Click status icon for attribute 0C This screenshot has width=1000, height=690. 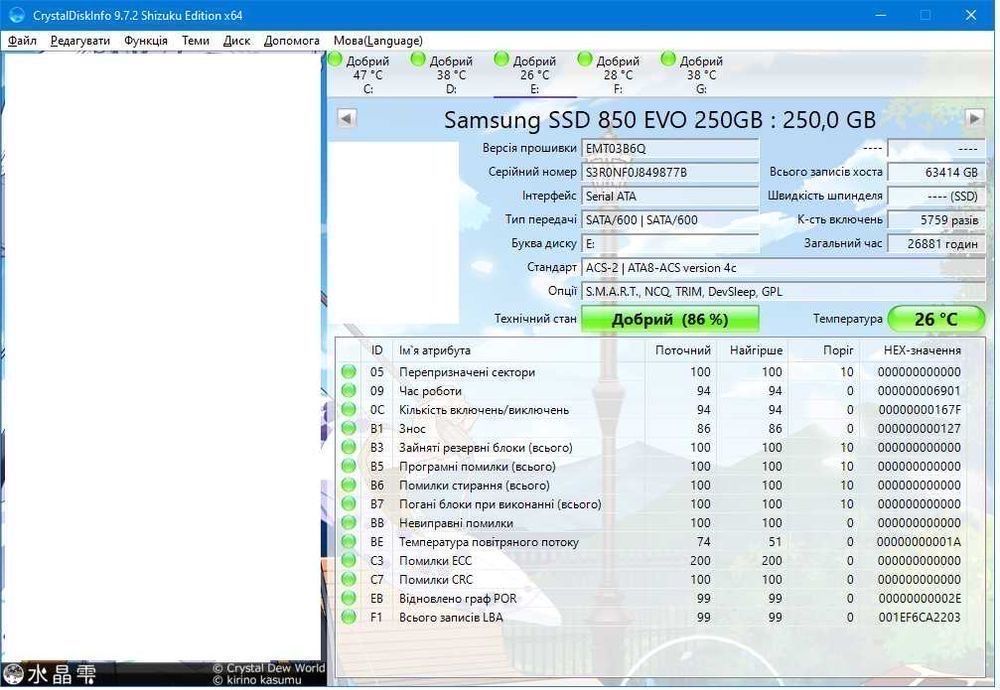tap(348, 409)
